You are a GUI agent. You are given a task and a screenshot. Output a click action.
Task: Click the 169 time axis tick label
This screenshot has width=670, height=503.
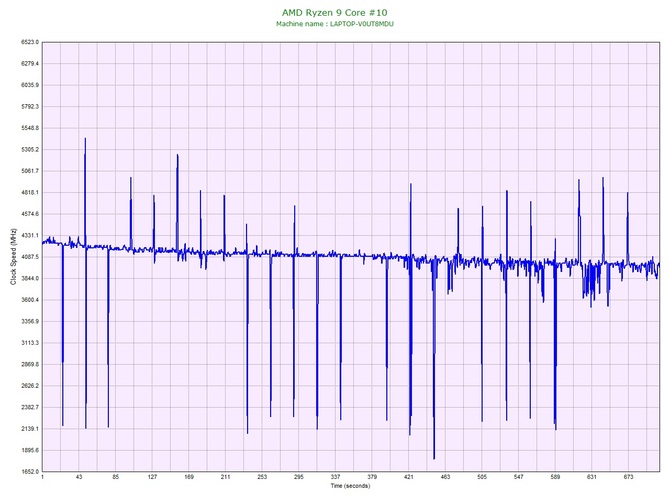tap(189, 477)
